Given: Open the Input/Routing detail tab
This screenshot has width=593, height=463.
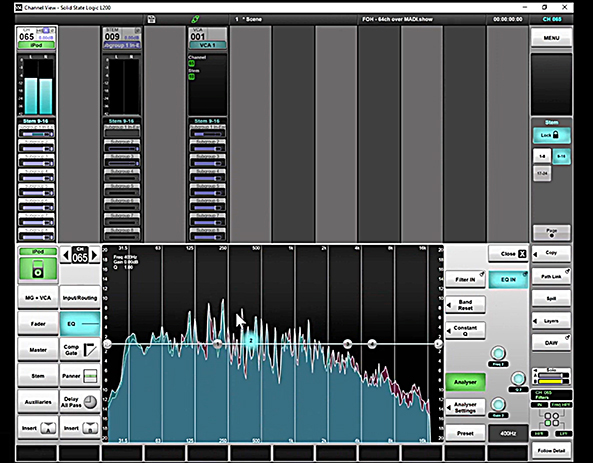Looking at the screenshot, I should point(80,298).
